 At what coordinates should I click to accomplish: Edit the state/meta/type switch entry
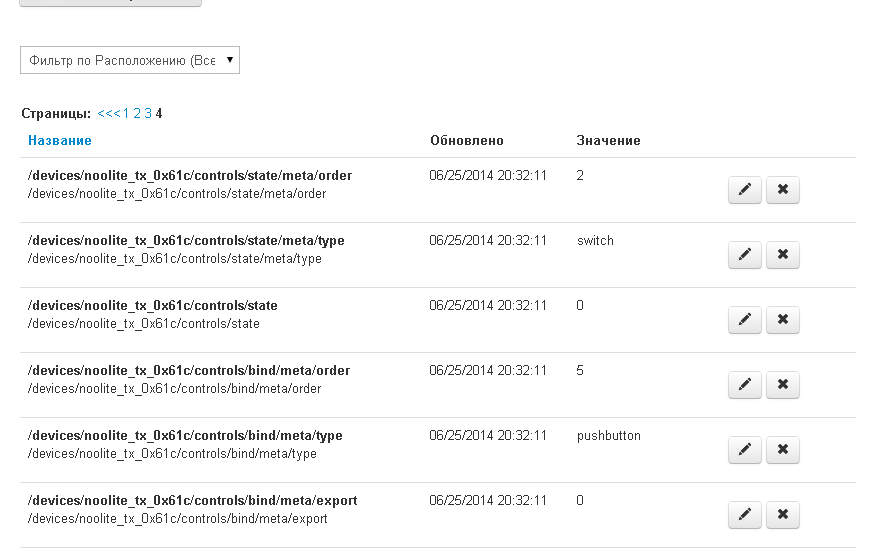pos(744,255)
